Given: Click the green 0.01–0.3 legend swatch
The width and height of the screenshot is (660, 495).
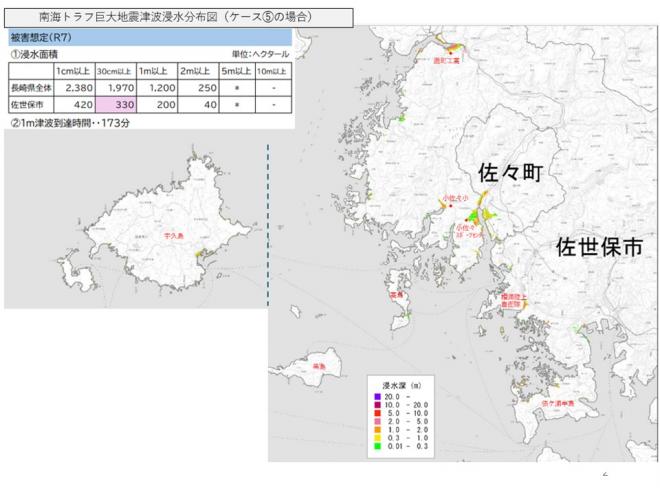Looking at the screenshot, I should [377, 446].
